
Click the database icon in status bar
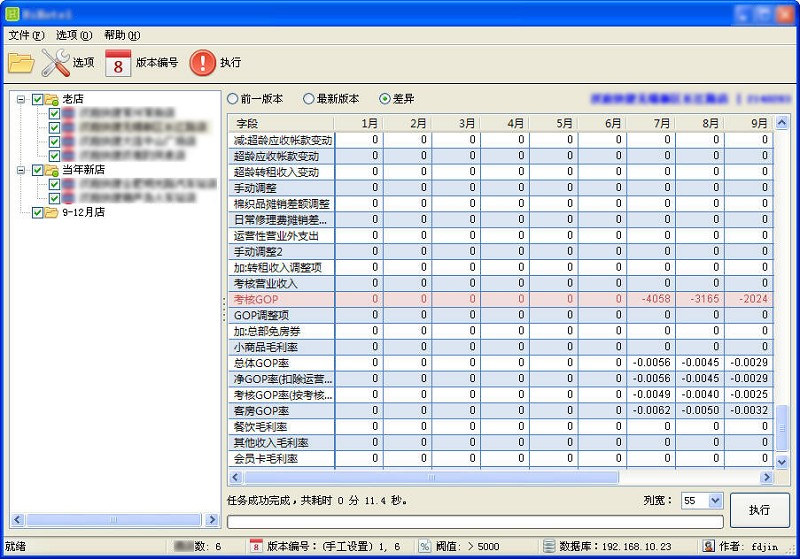[549, 546]
